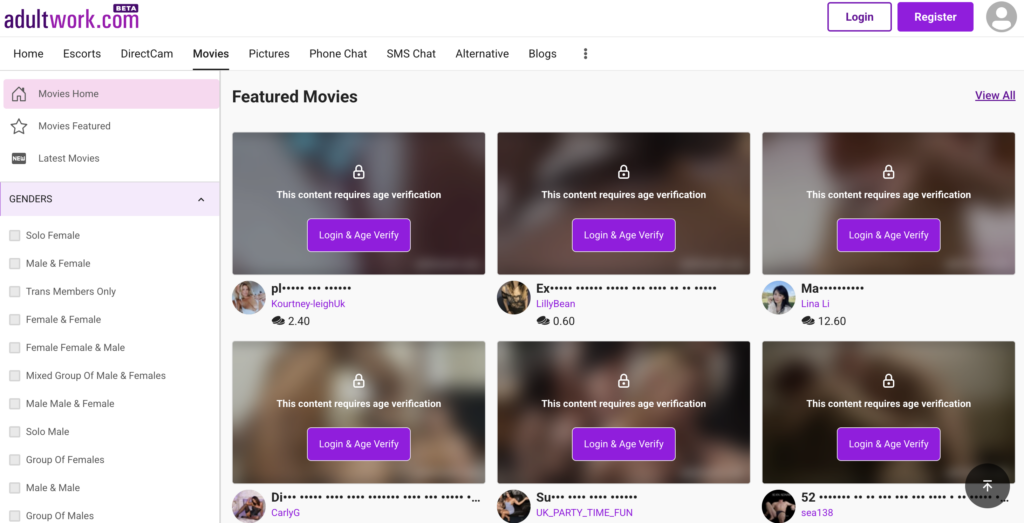Check the Male Male & Female checkbox

coord(14,404)
